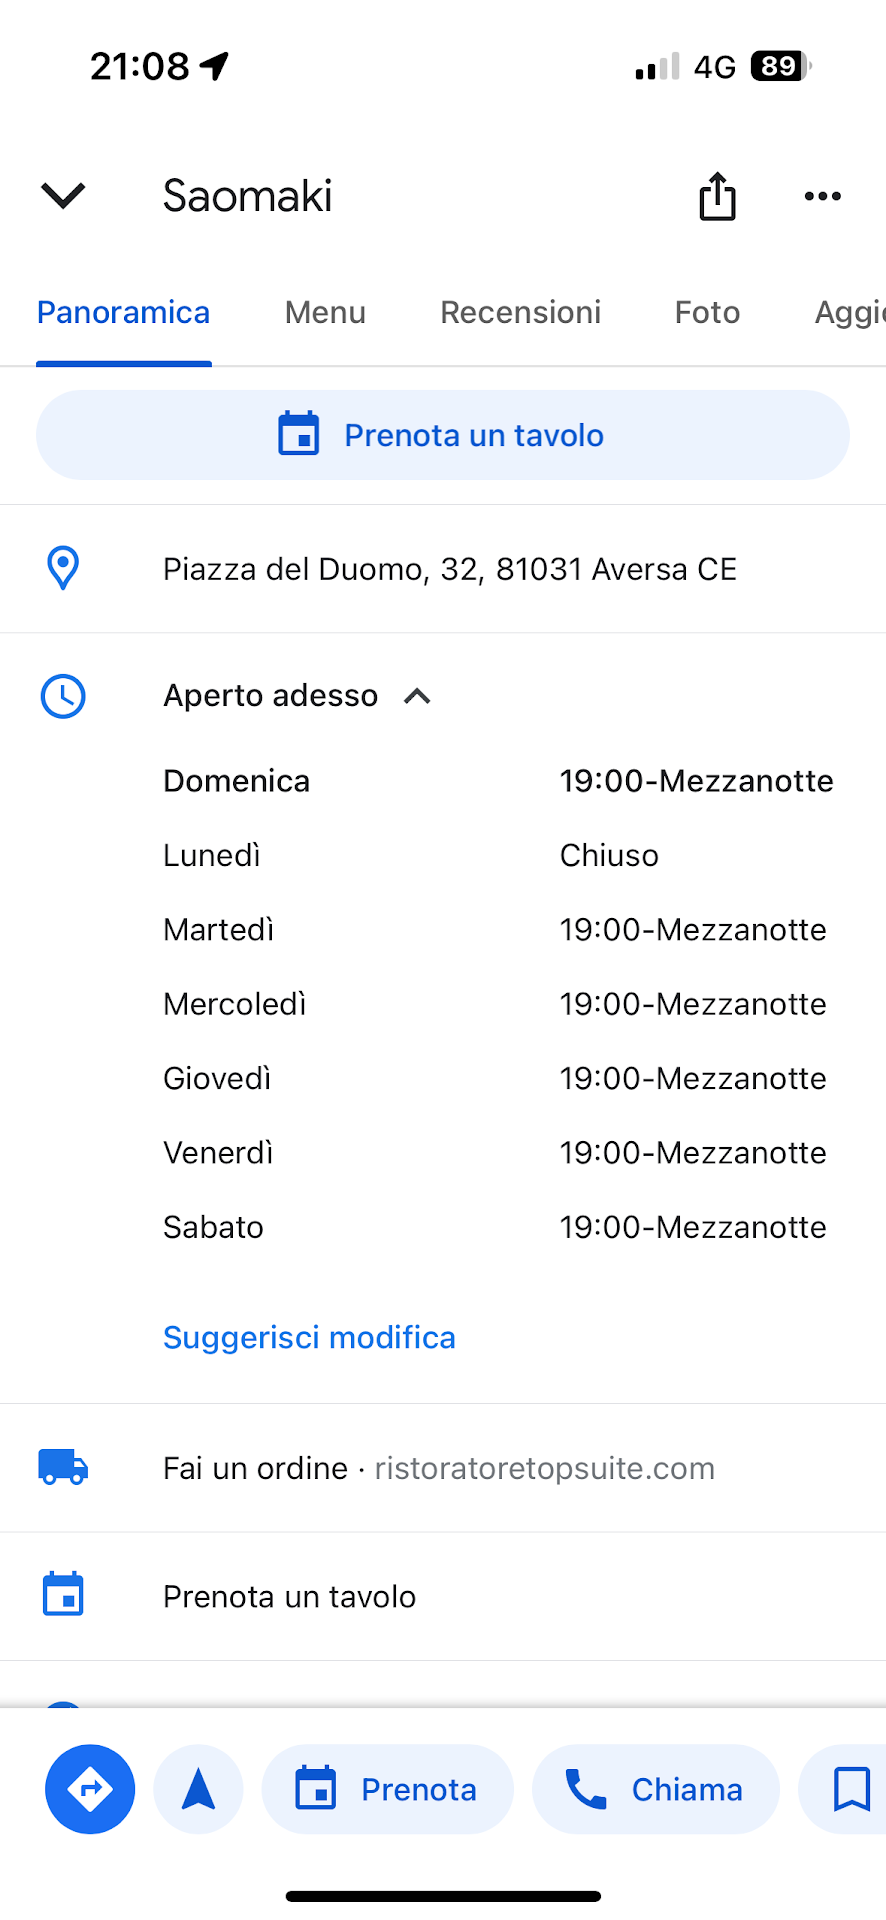Collapse the Aperto adesso hours list

coord(417,696)
